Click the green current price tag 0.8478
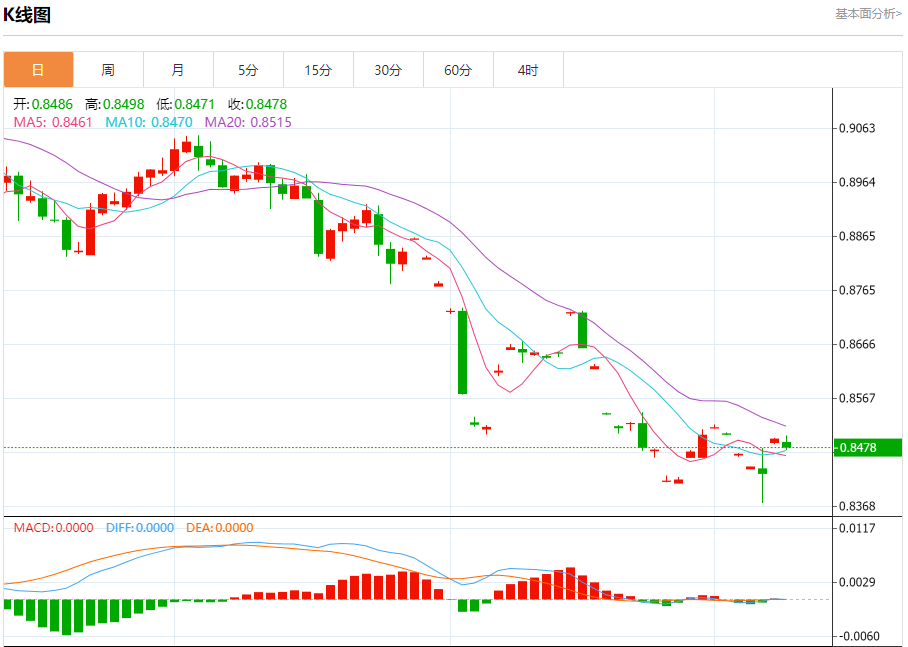This screenshot has width=908, height=647. 867,448
